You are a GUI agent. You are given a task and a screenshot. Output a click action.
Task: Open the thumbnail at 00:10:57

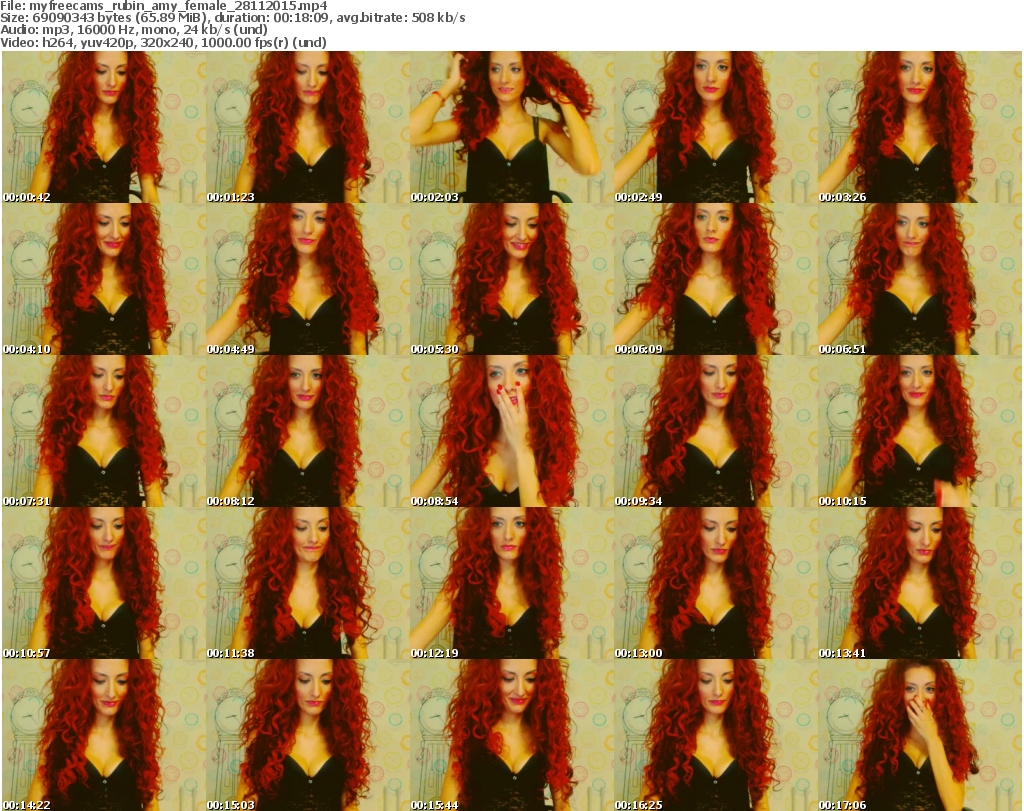[104, 583]
